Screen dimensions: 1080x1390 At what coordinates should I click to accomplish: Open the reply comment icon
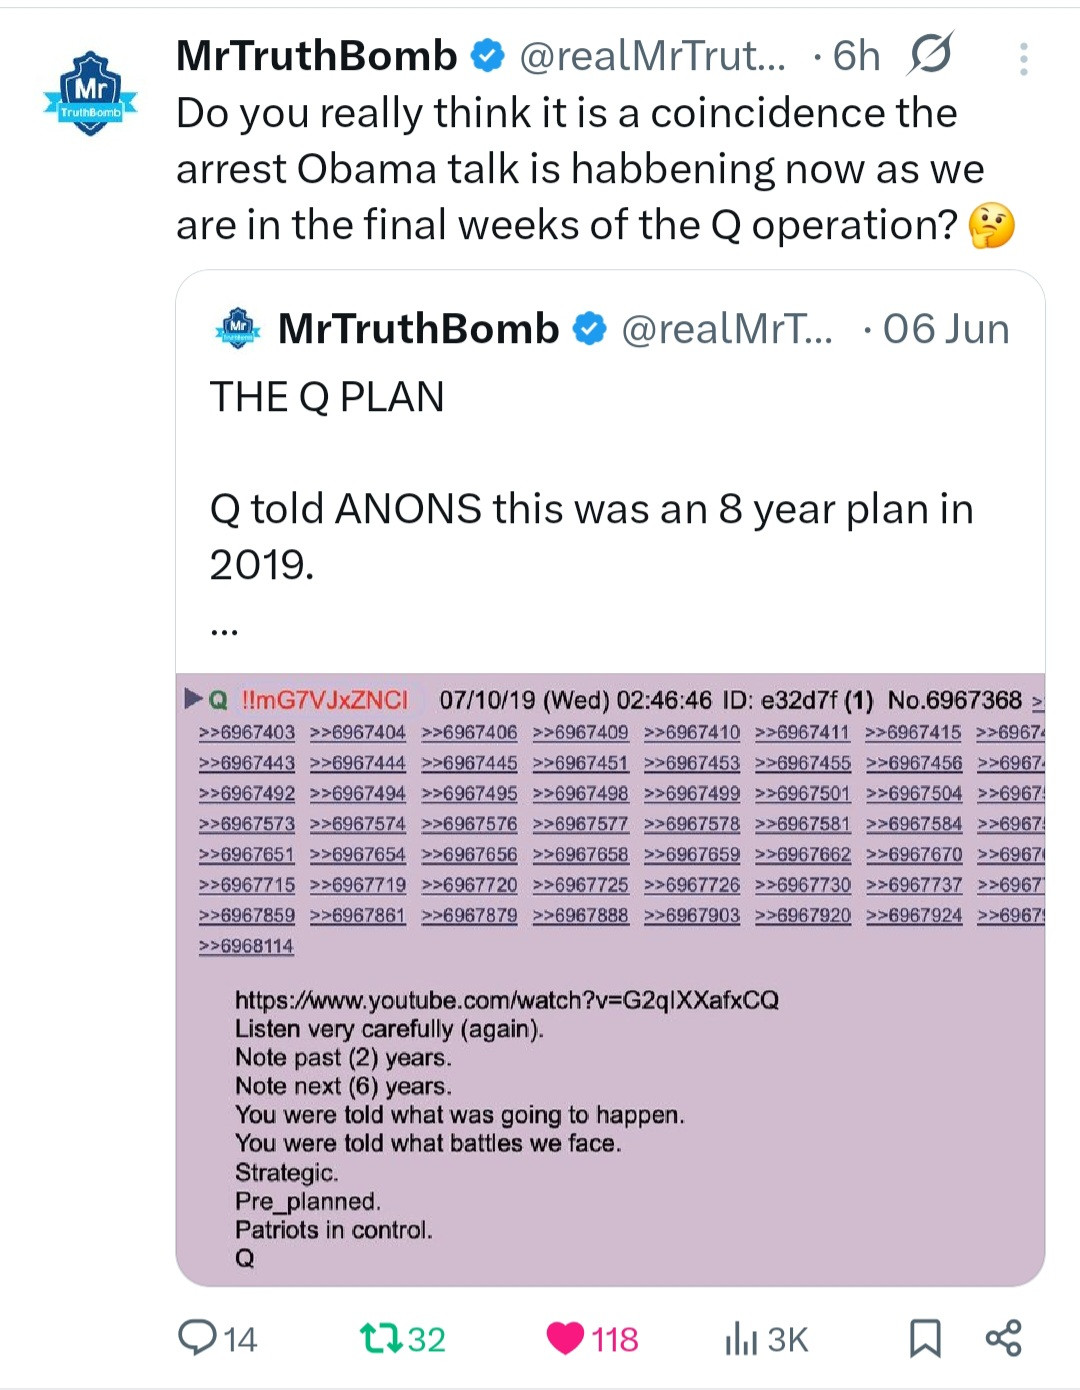[x=198, y=1337]
